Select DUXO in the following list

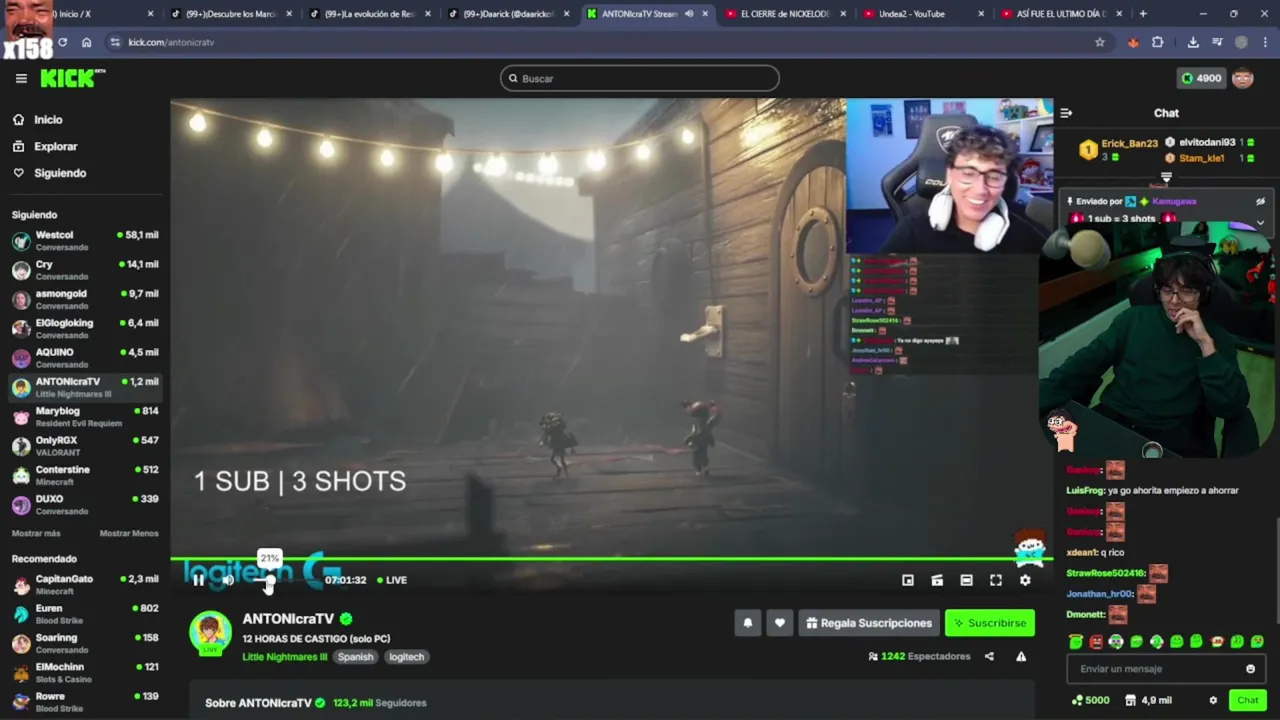pyautogui.click(x=85, y=504)
